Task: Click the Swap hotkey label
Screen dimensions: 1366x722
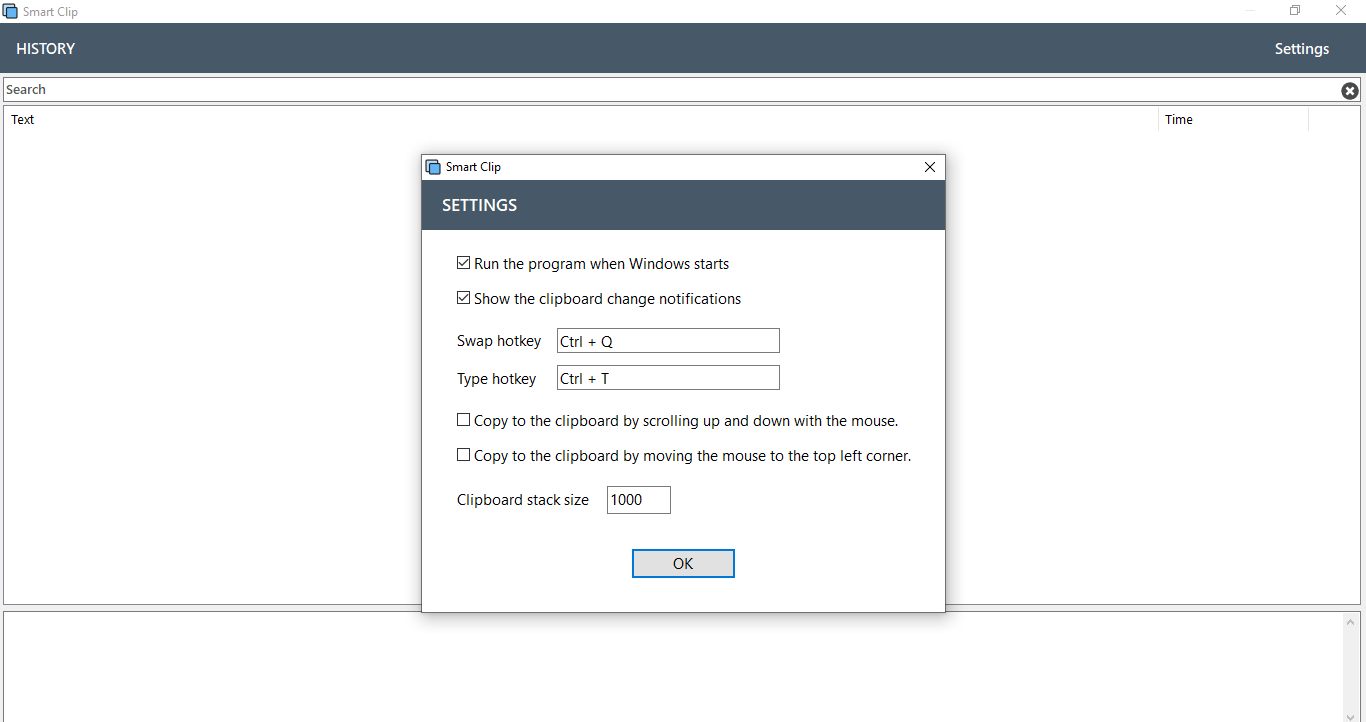Action: pos(499,341)
